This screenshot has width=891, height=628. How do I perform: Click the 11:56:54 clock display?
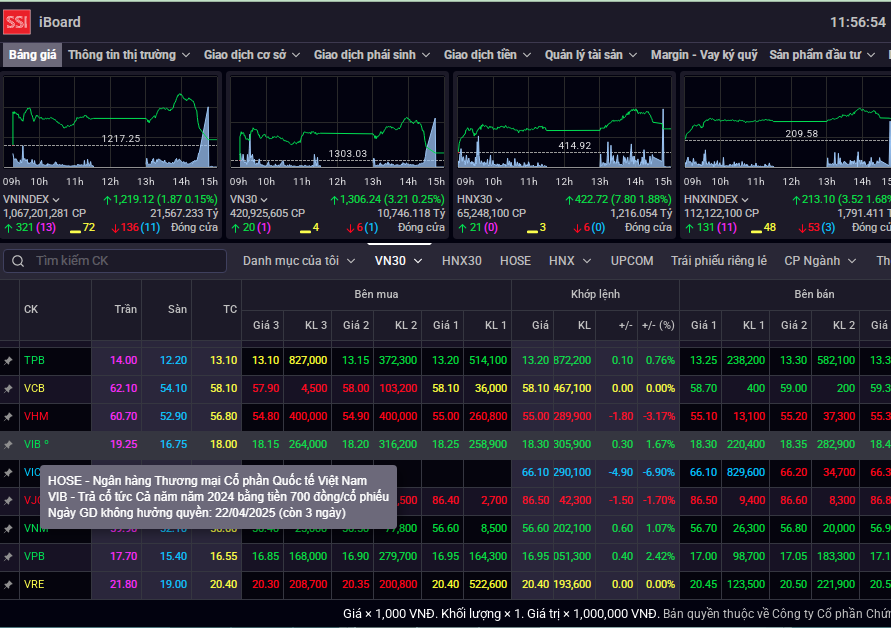tap(857, 22)
